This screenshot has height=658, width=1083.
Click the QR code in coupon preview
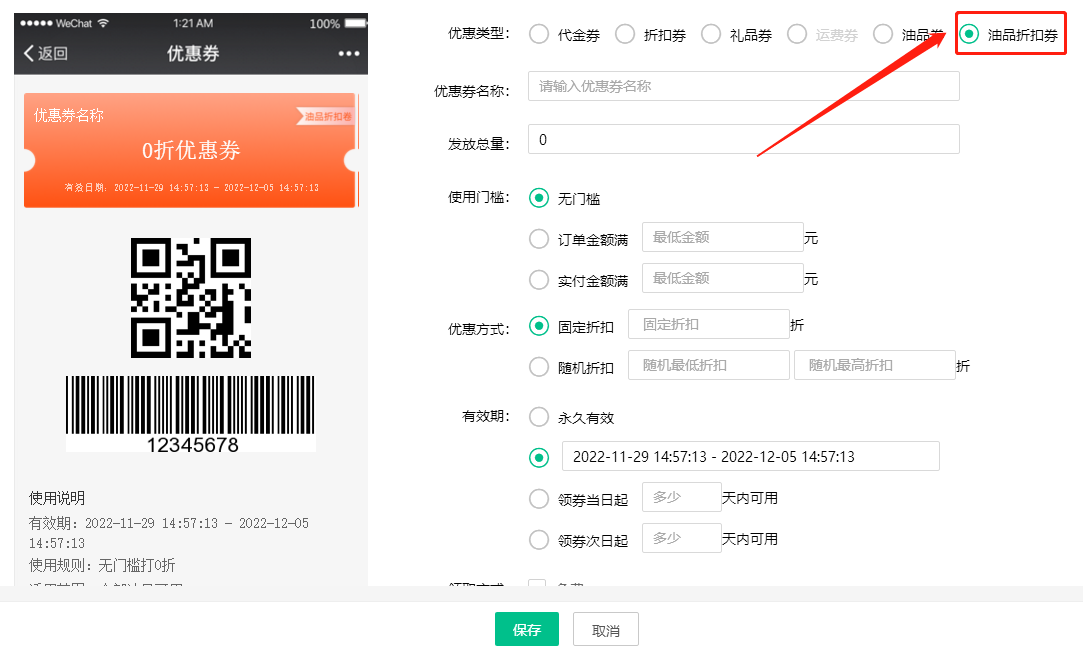pos(191,298)
